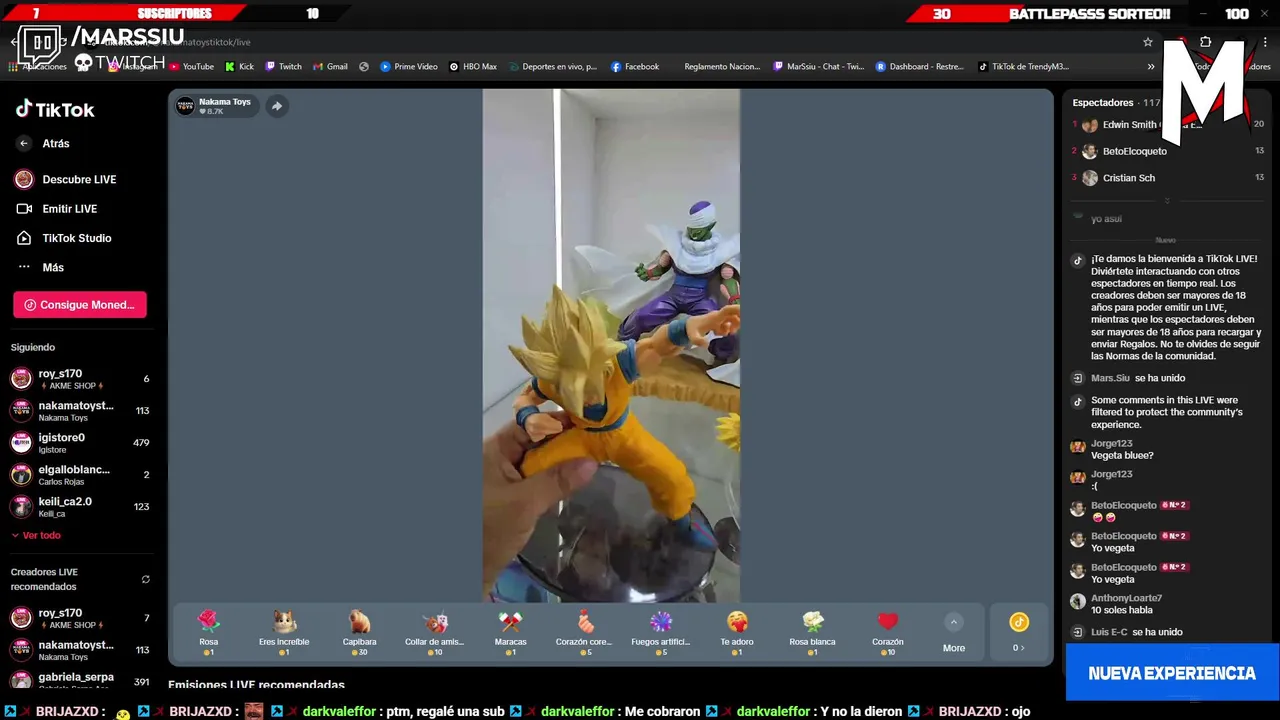Click Luis E-C se ha unido message

pos(1137,632)
